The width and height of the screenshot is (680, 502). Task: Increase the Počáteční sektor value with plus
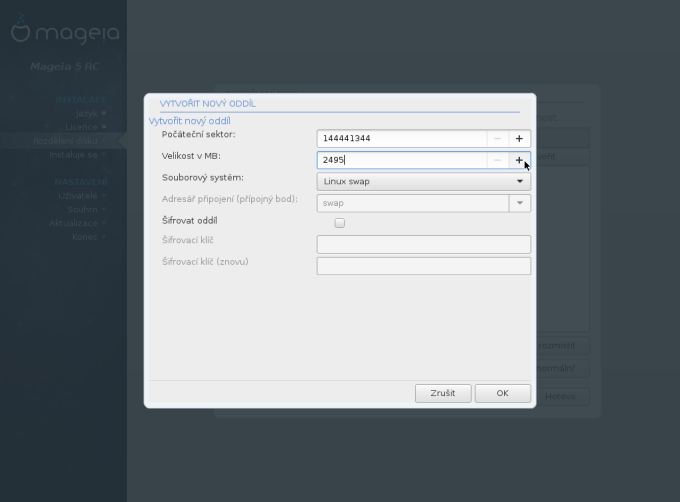tap(519, 139)
